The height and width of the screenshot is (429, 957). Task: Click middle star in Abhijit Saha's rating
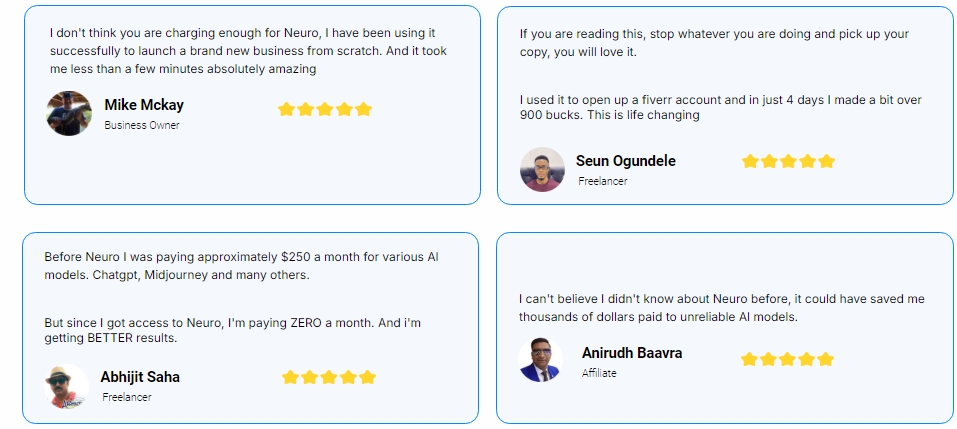(x=329, y=377)
